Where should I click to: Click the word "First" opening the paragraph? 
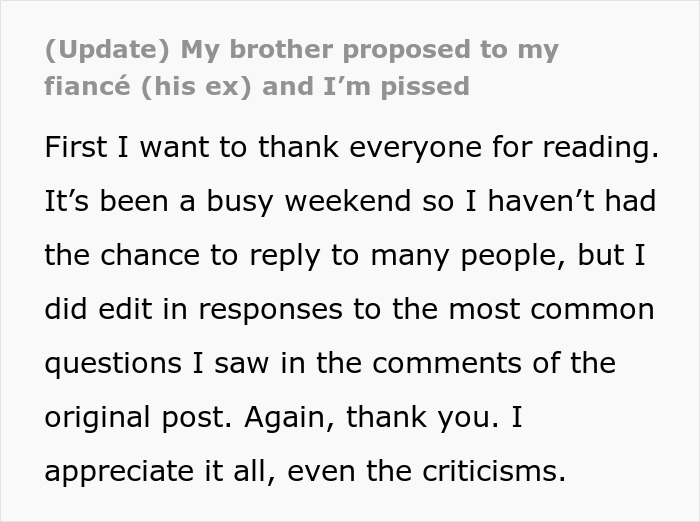(x=75, y=146)
